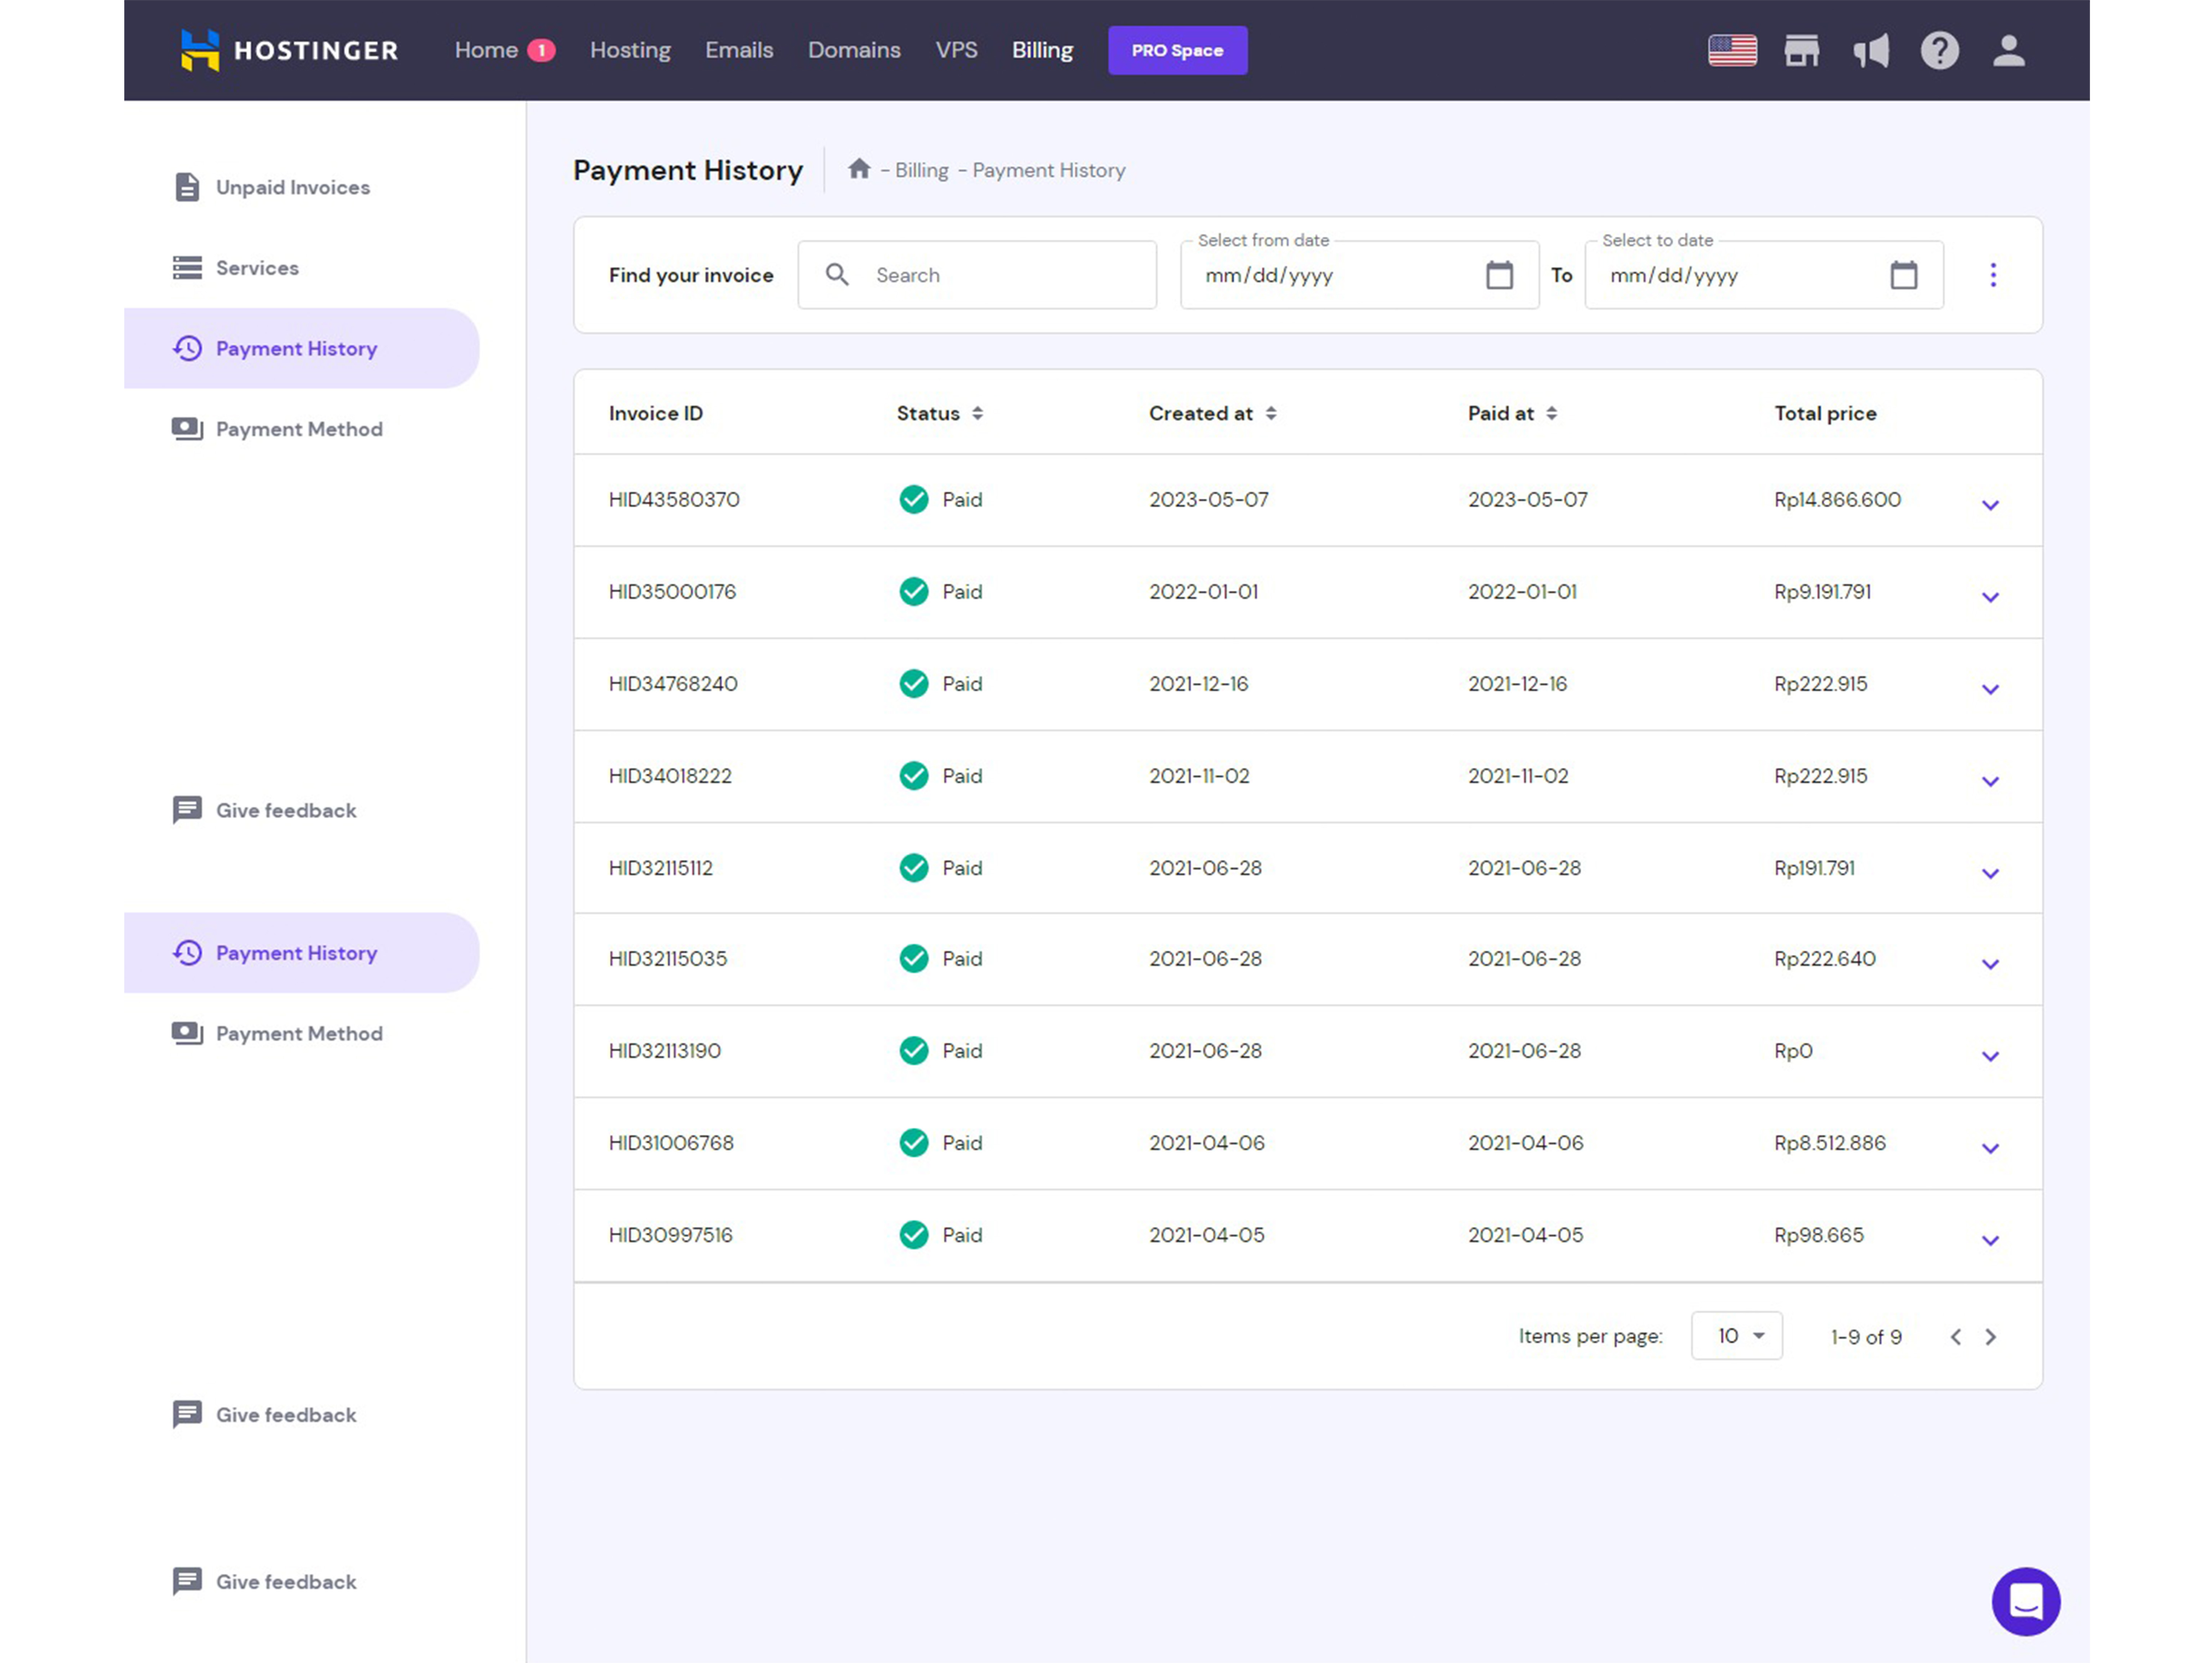This screenshot has width=2212, height=1663.
Task: Click created date 2021-11-02
Action: click(1198, 775)
